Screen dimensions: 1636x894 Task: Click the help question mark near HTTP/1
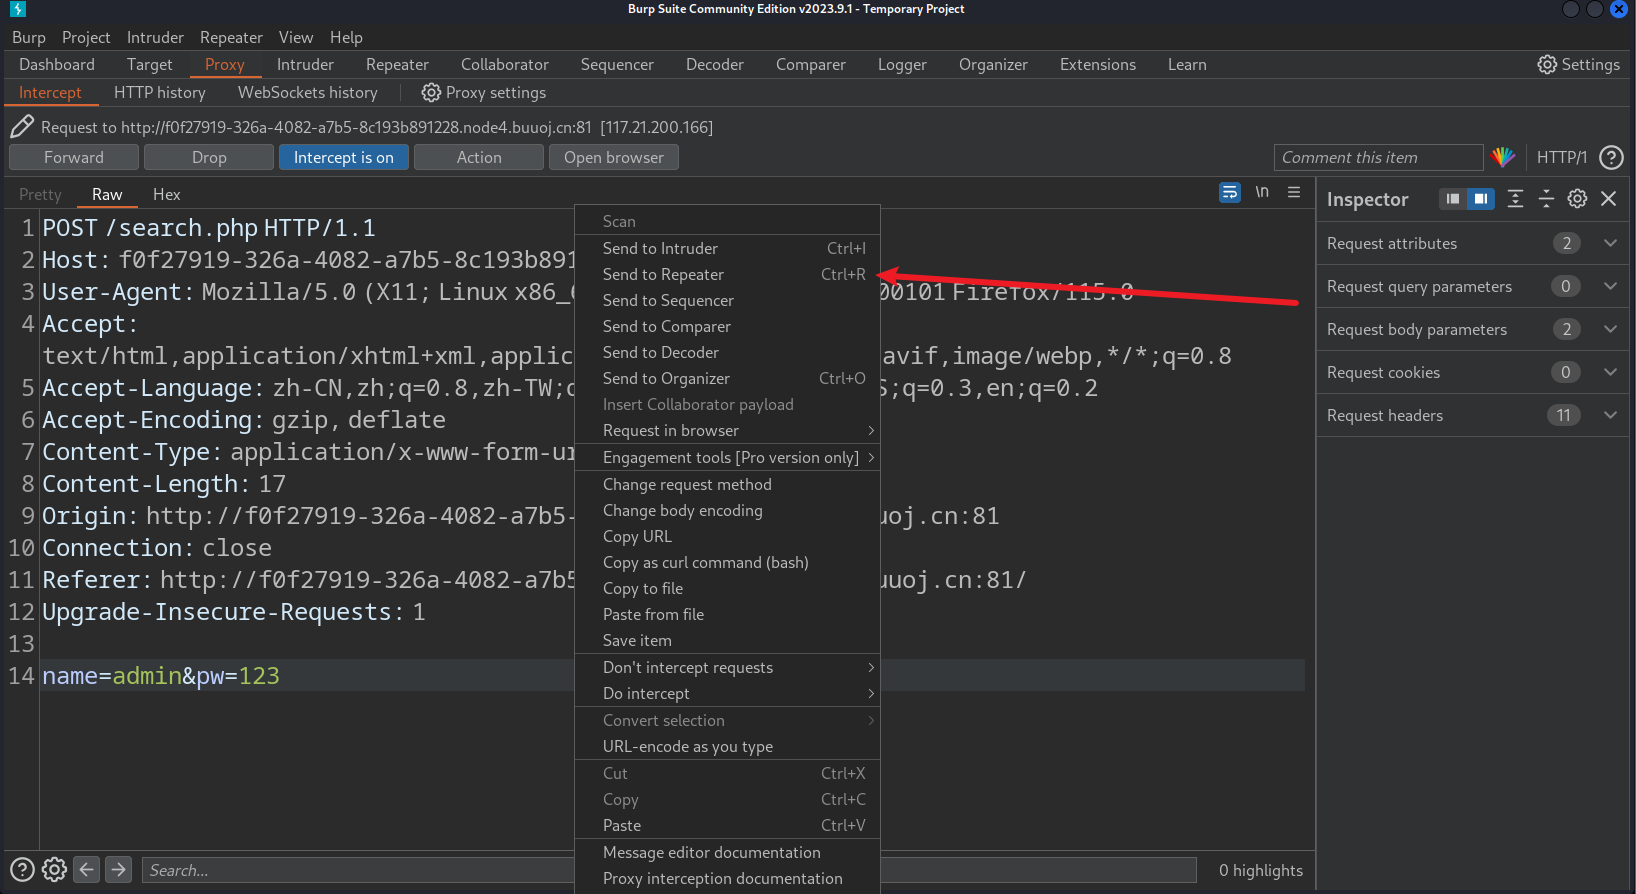1611,157
